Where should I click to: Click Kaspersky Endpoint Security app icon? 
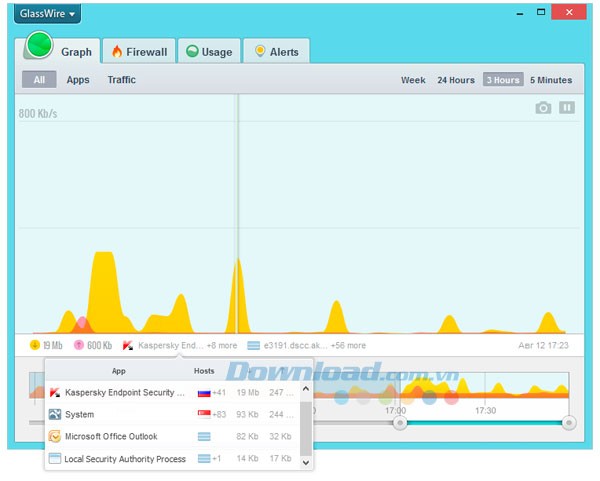[55, 393]
